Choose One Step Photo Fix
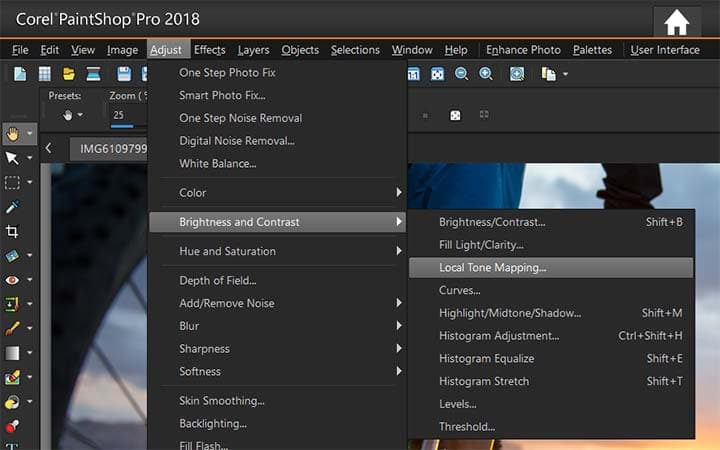 click(277, 73)
